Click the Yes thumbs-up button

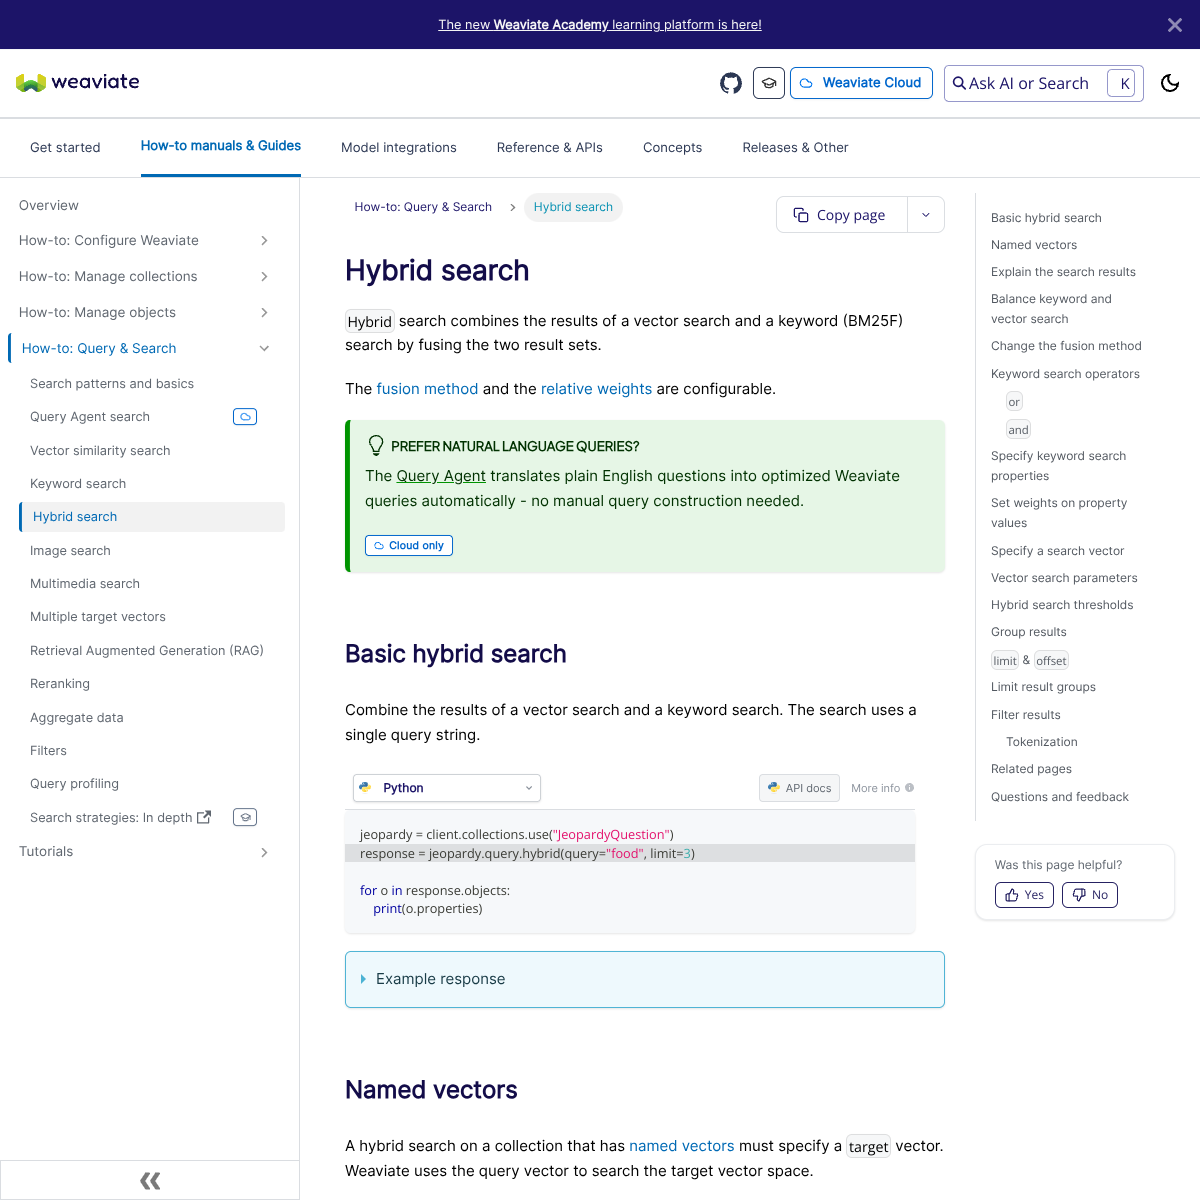[x=1024, y=895]
